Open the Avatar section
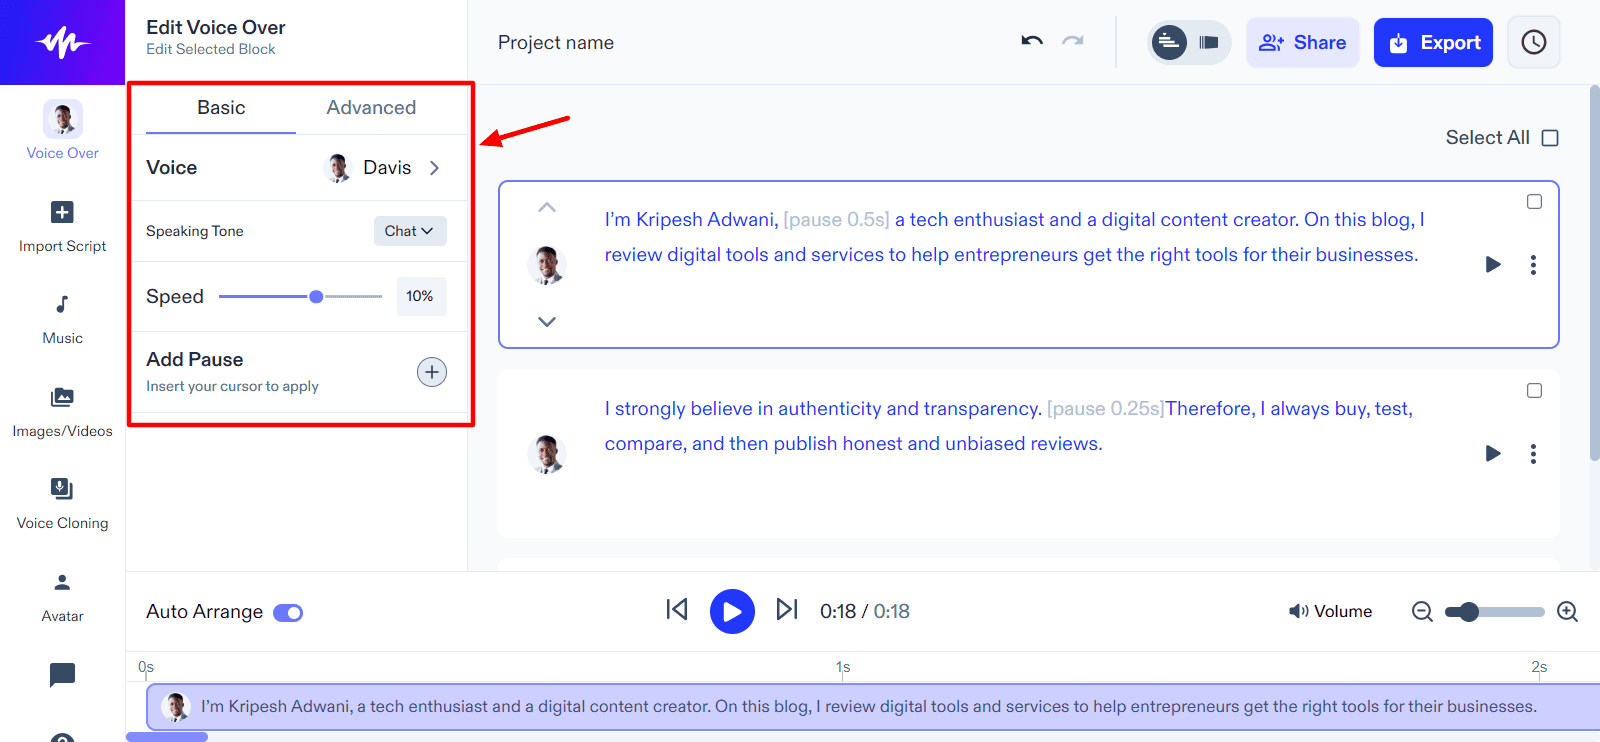 pyautogui.click(x=62, y=597)
